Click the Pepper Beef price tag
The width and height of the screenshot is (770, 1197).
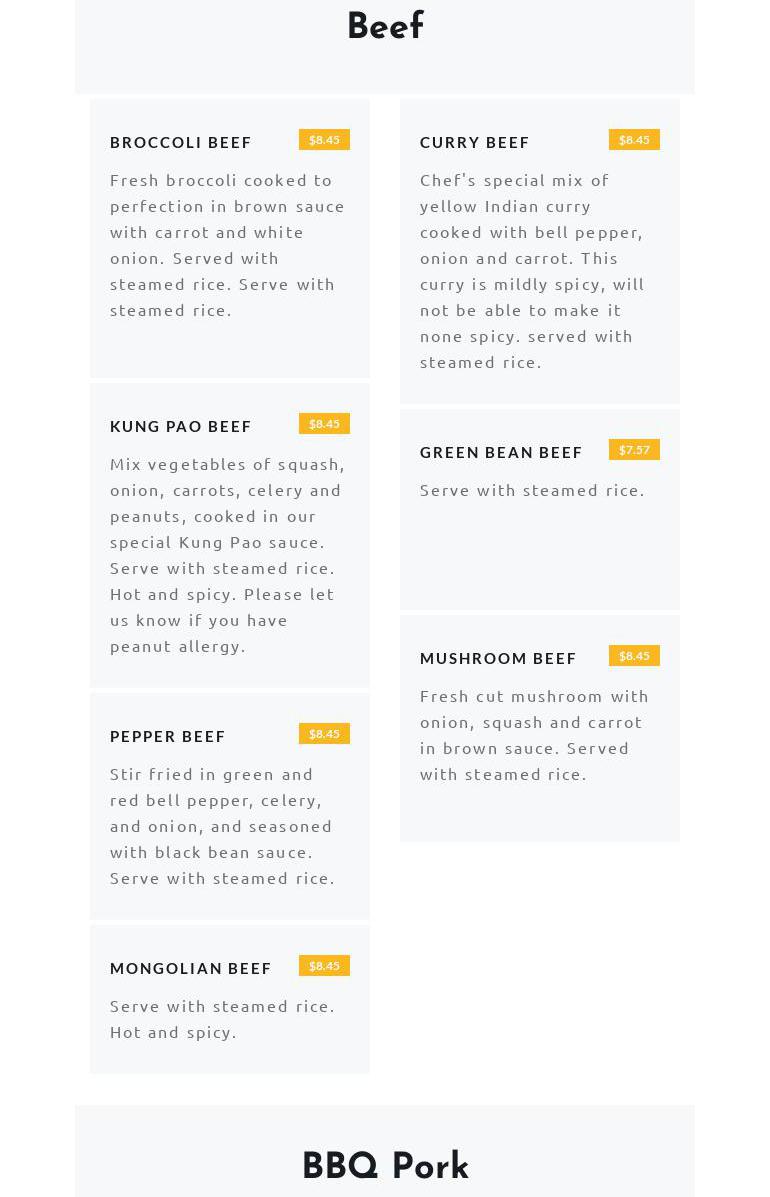[x=324, y=734]
